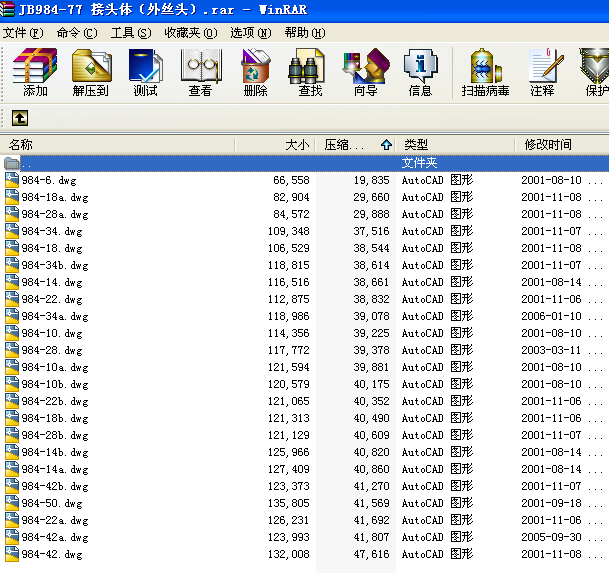Click the Add (添加) toolbar icon
The image size is (609, 573).
35,66
